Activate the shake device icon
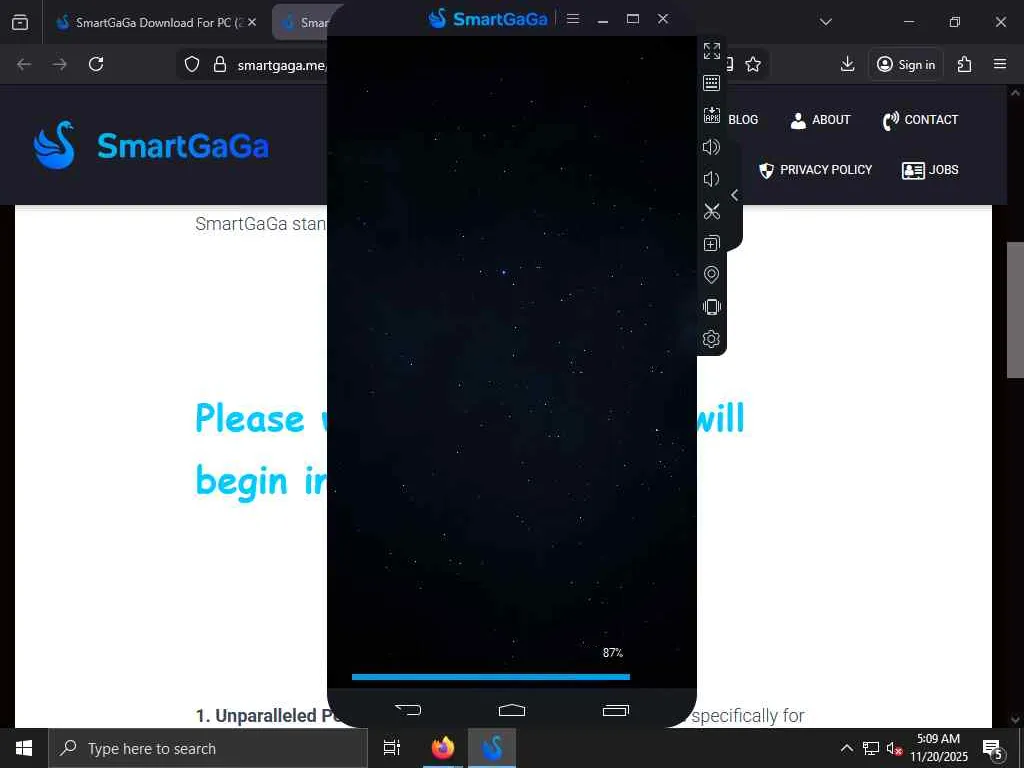This screenshot has width=1024, height=768. click(x=711, y=307)
